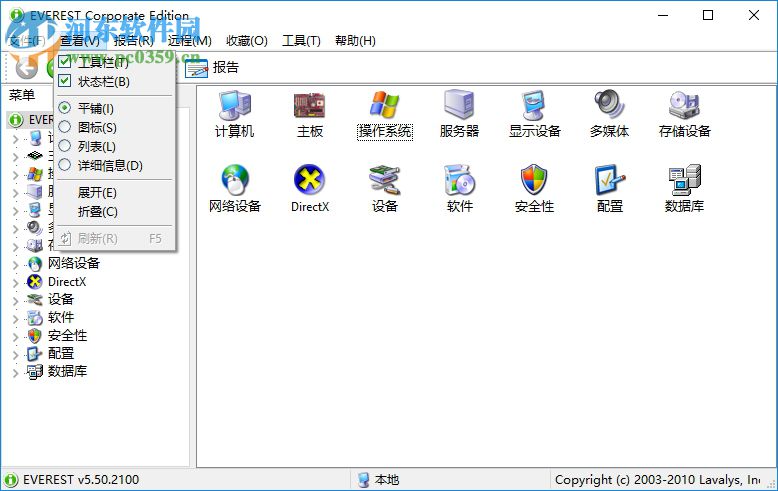This screenshot has height=491, width=778.
Task: Select 数据库 in the tree menu
Action: tap(67, 371)
